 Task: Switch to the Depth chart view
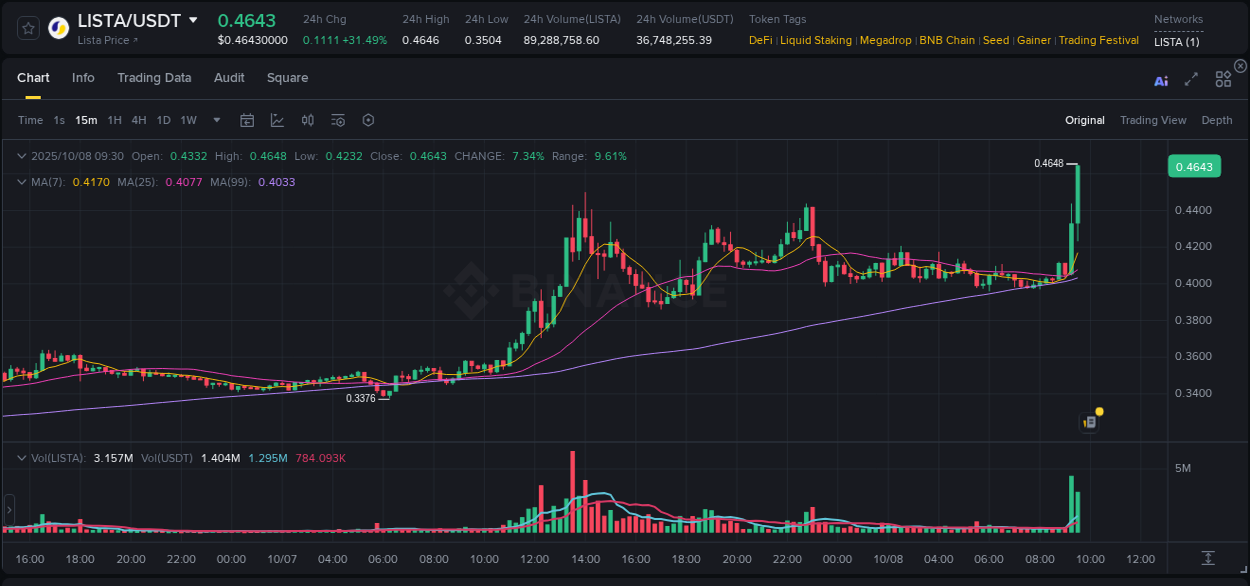coord(1217,120)
